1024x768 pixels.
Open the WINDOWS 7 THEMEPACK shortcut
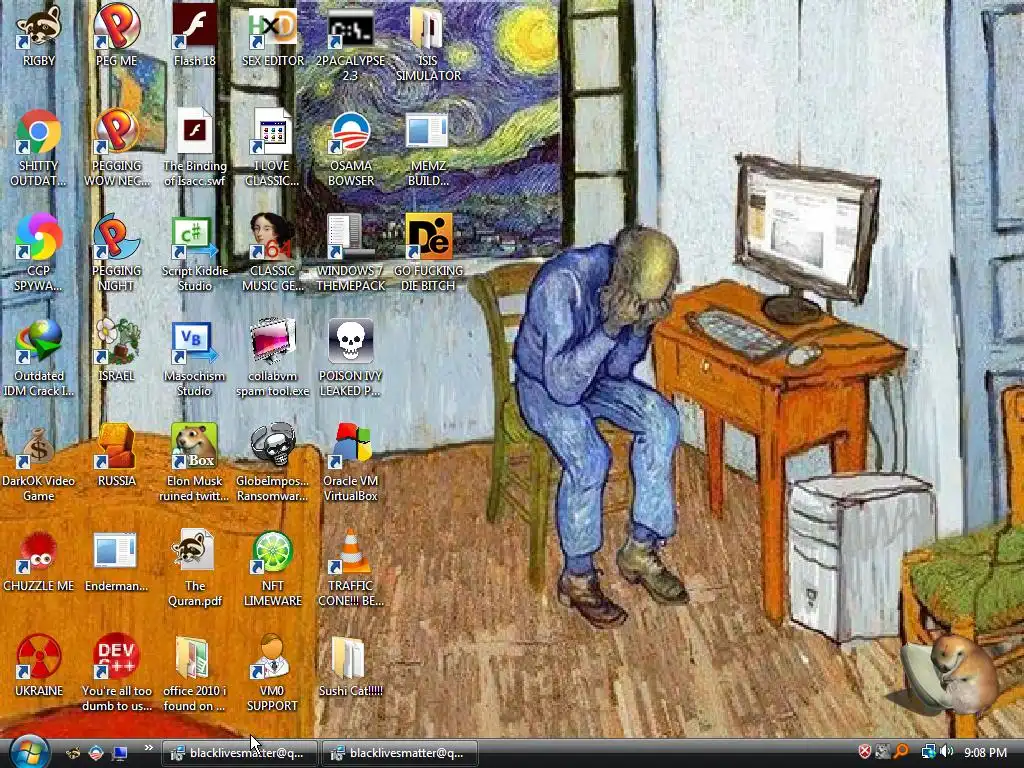[351, 236]
